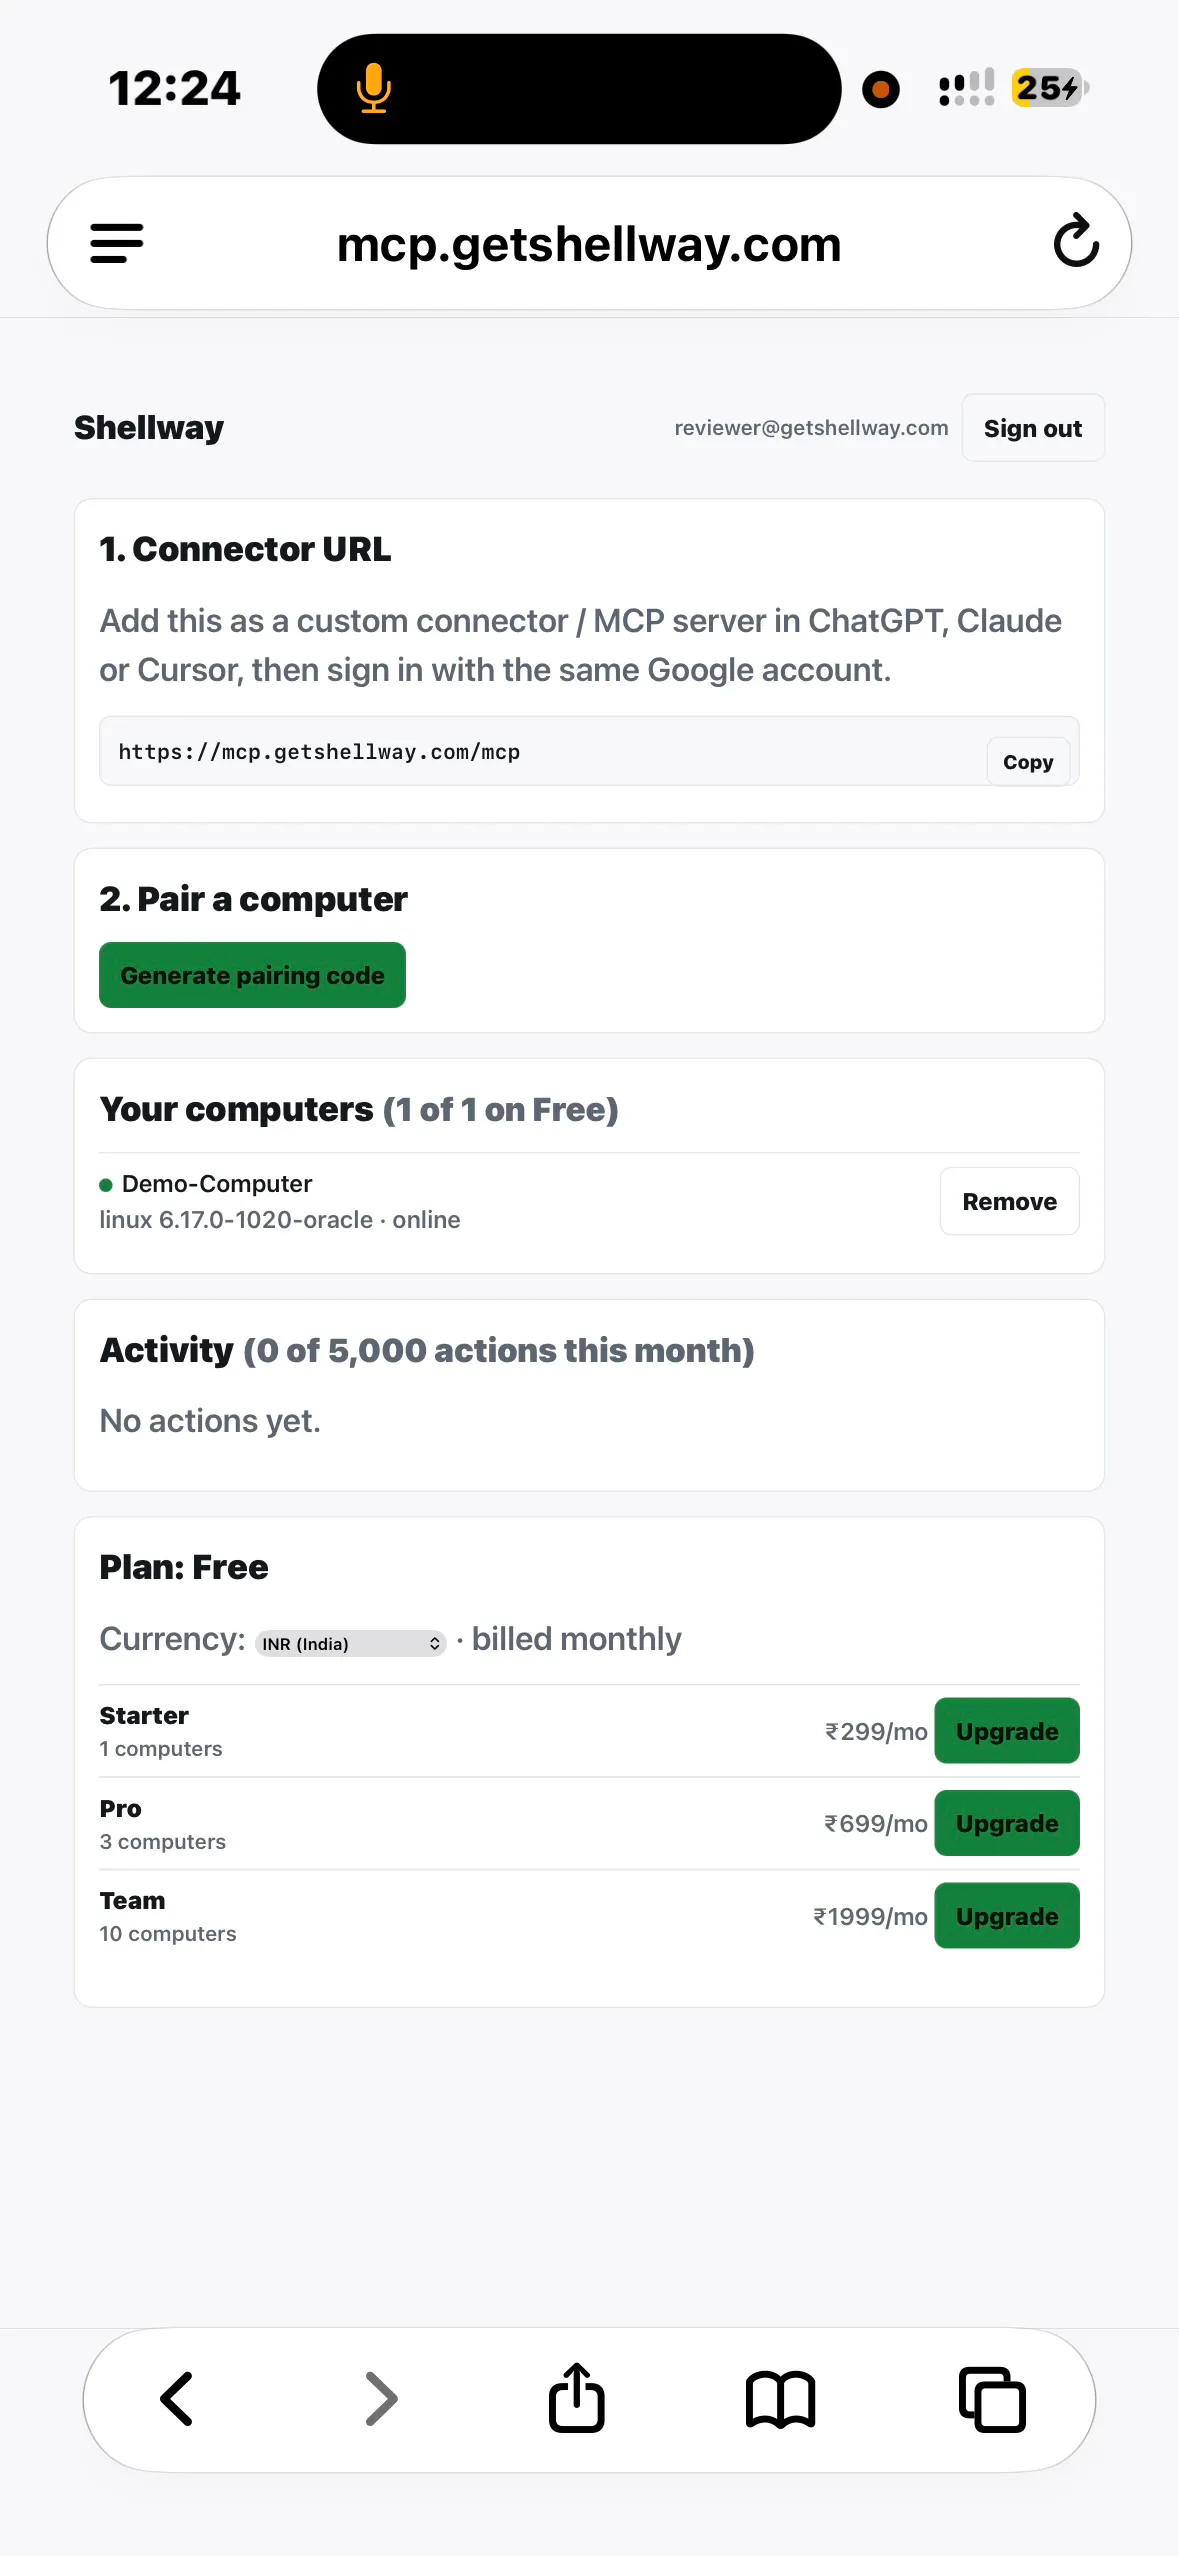Go back with the left chevron
The image size is (1179, 2556).
(x=177, y=2398)
